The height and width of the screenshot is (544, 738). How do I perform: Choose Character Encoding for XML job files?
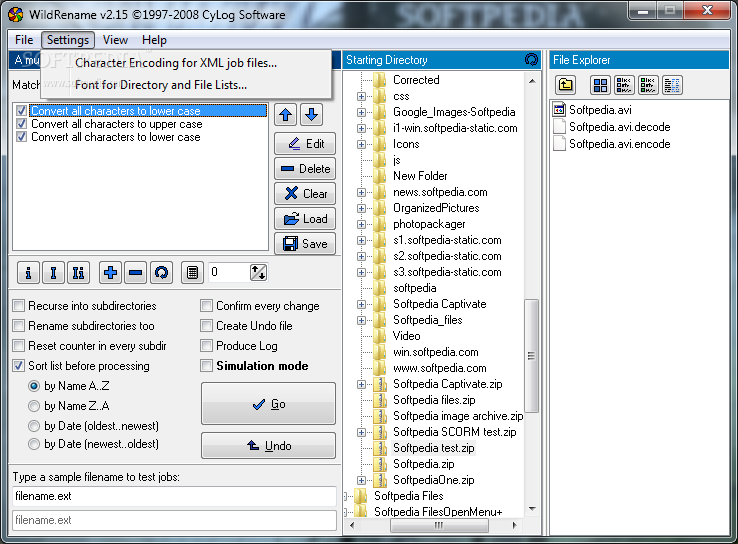pos(186,63)
